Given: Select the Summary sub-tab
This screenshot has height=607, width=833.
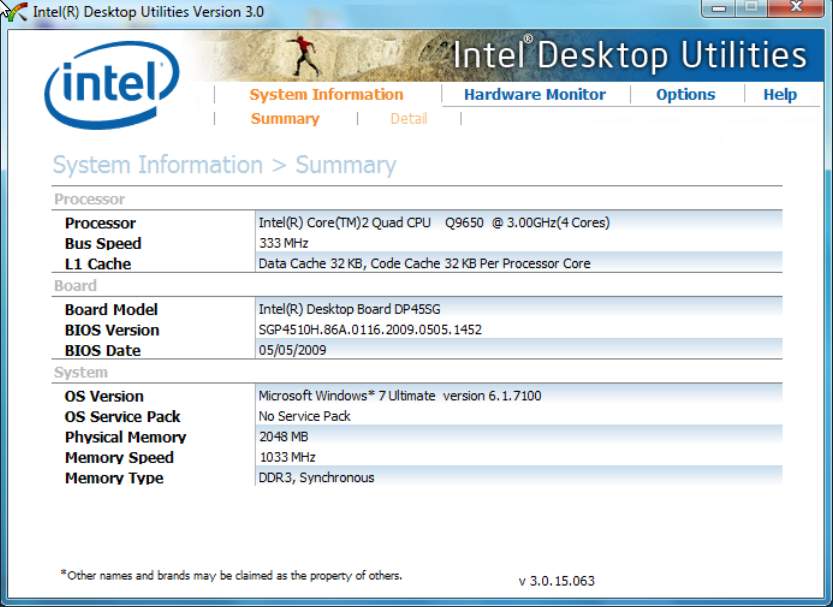Looking at the screenshot, I should [x=285, y=118].
